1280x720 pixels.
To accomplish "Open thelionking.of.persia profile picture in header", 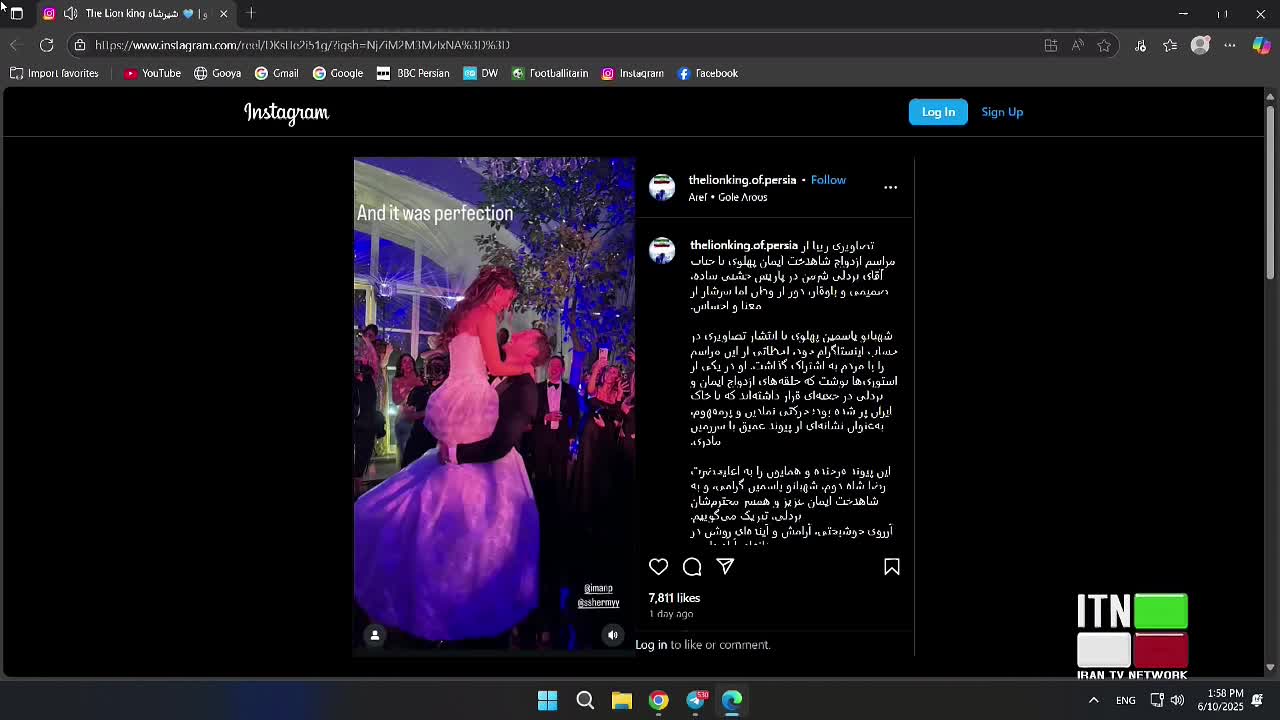I will pyautogui.click(x=662, y=187).
